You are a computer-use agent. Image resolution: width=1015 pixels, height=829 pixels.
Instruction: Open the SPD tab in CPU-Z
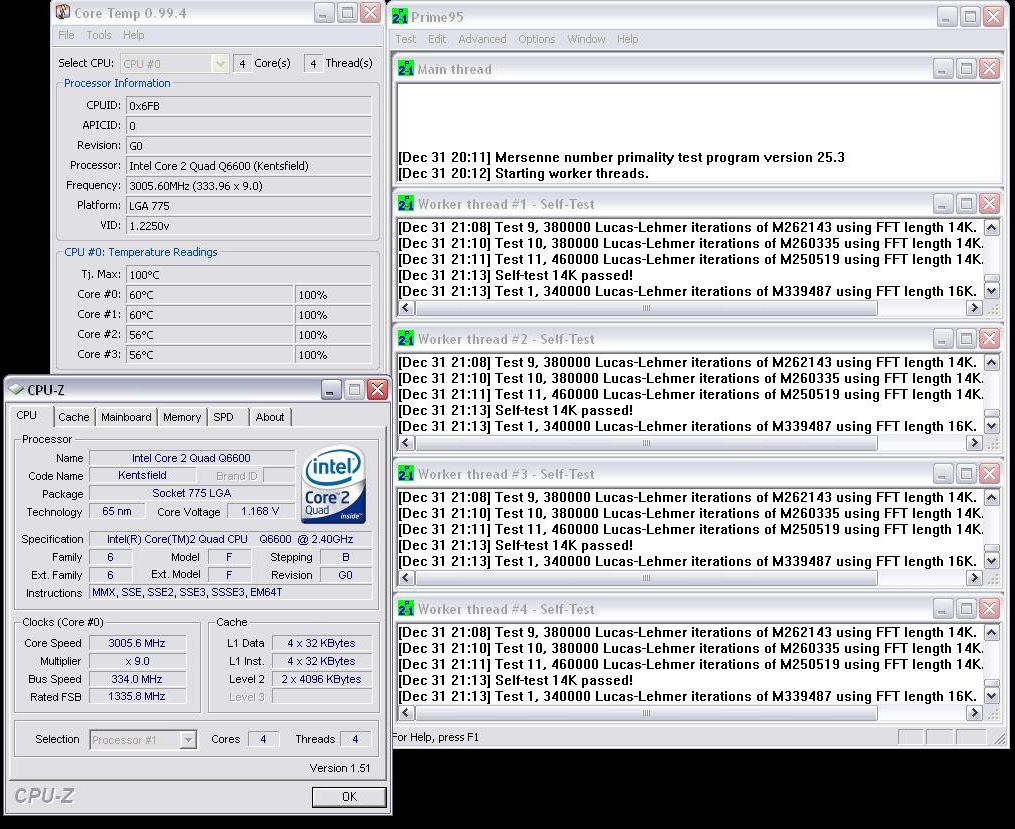pyautogui.click(x=223, y=417)
